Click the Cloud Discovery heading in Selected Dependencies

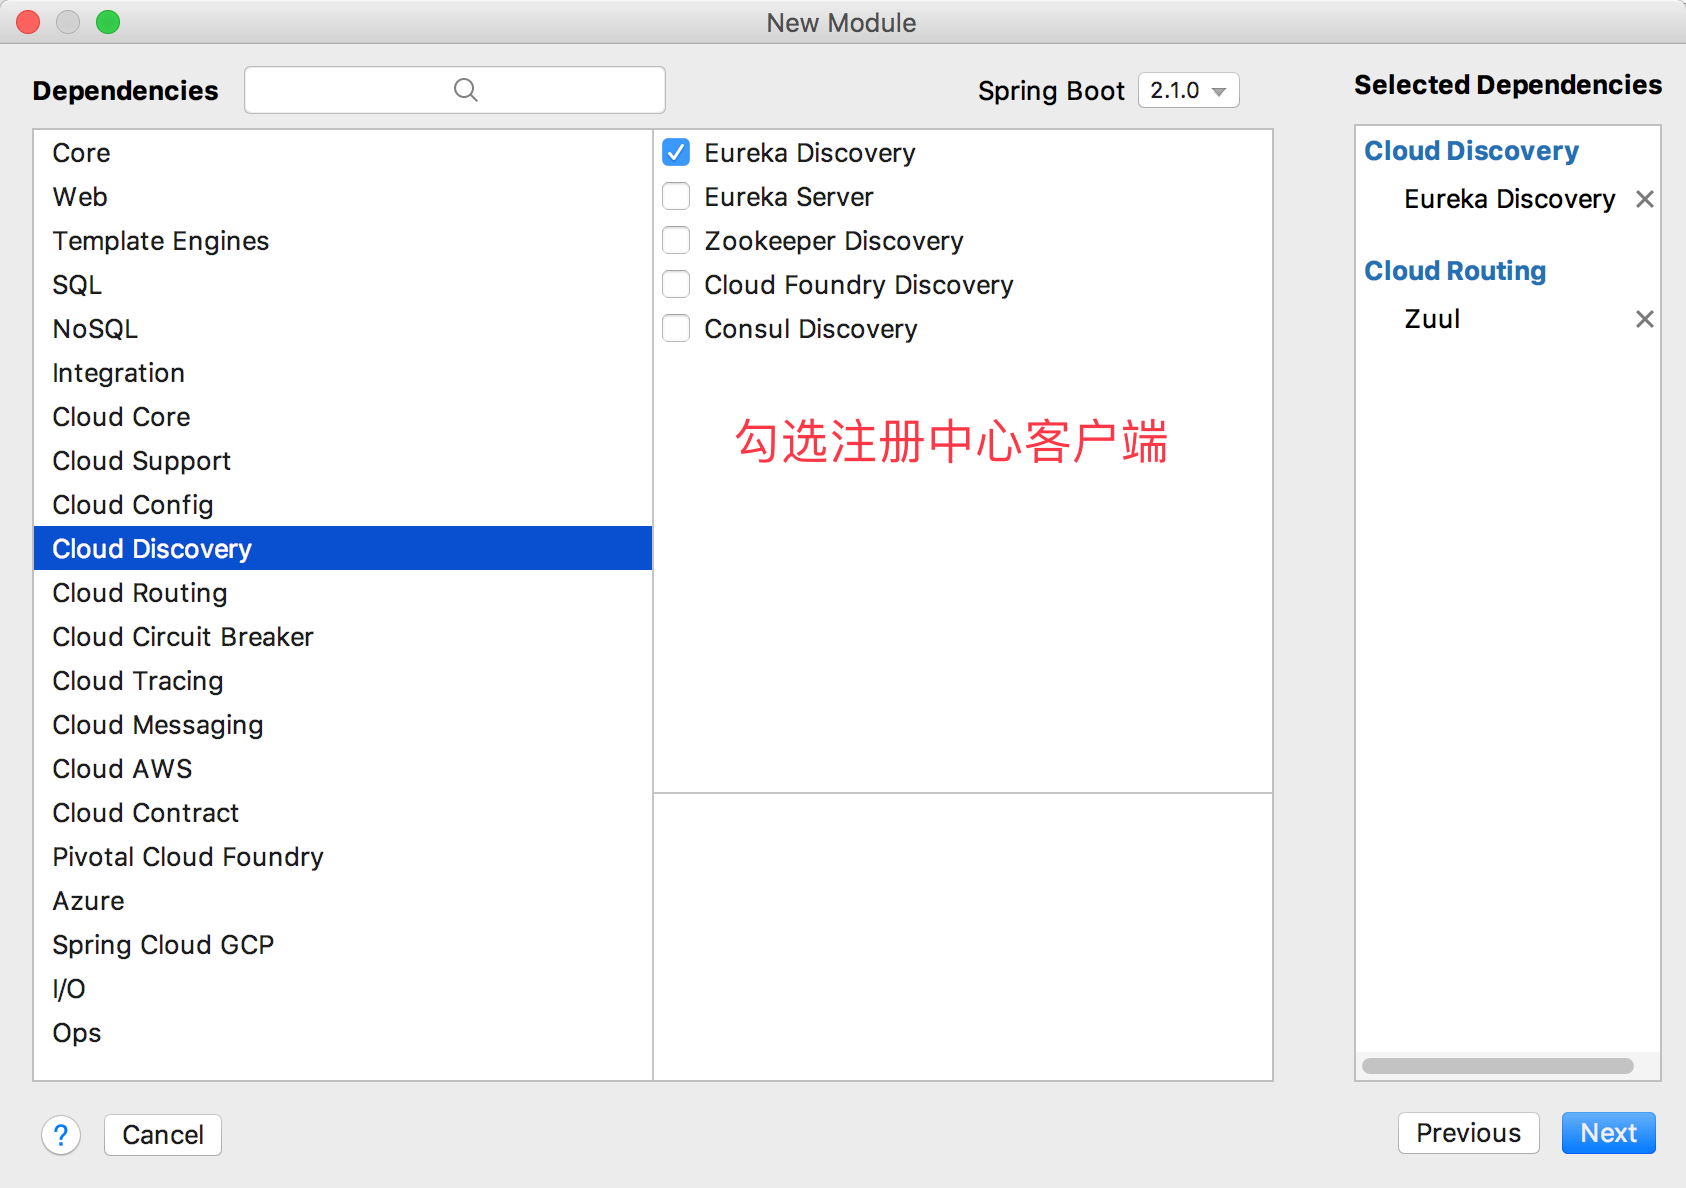[x=1471, y=151]
